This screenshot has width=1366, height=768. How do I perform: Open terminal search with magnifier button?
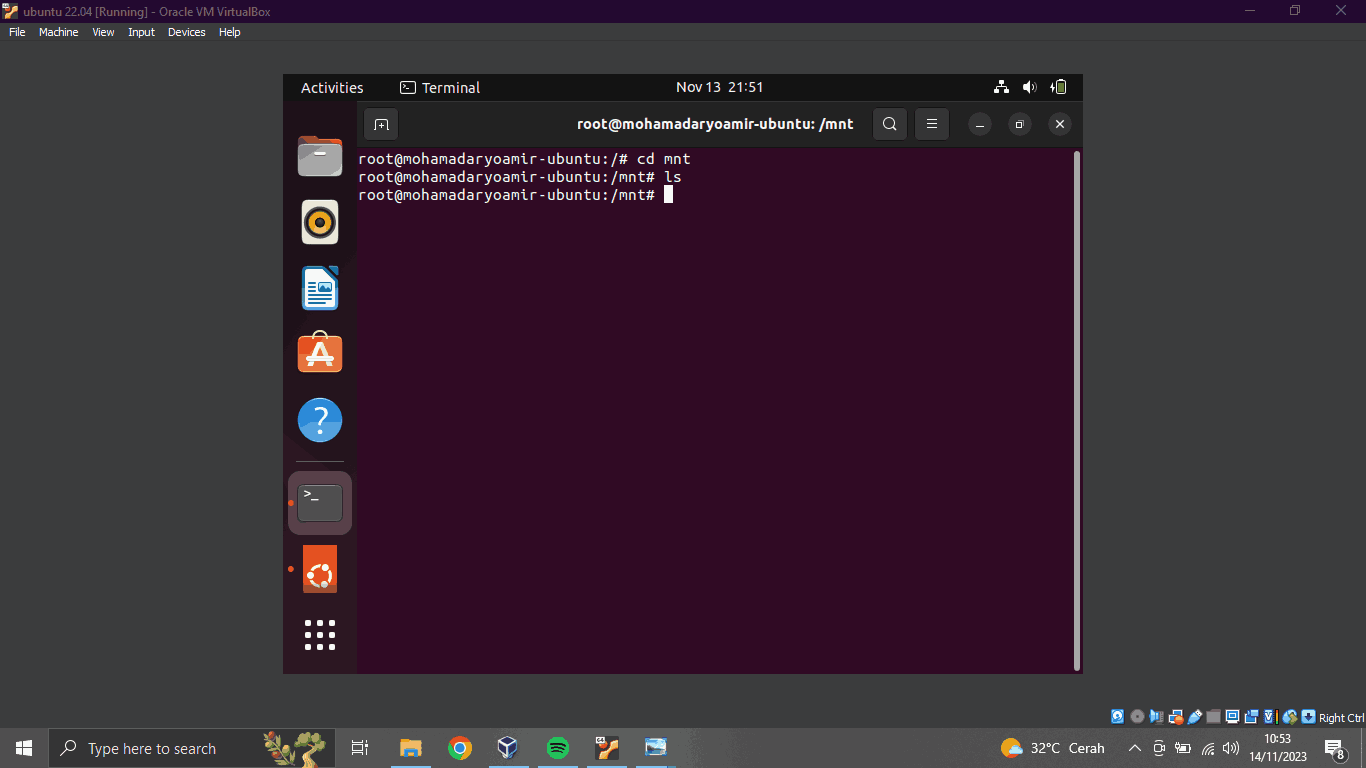click(x=890, y=125)
